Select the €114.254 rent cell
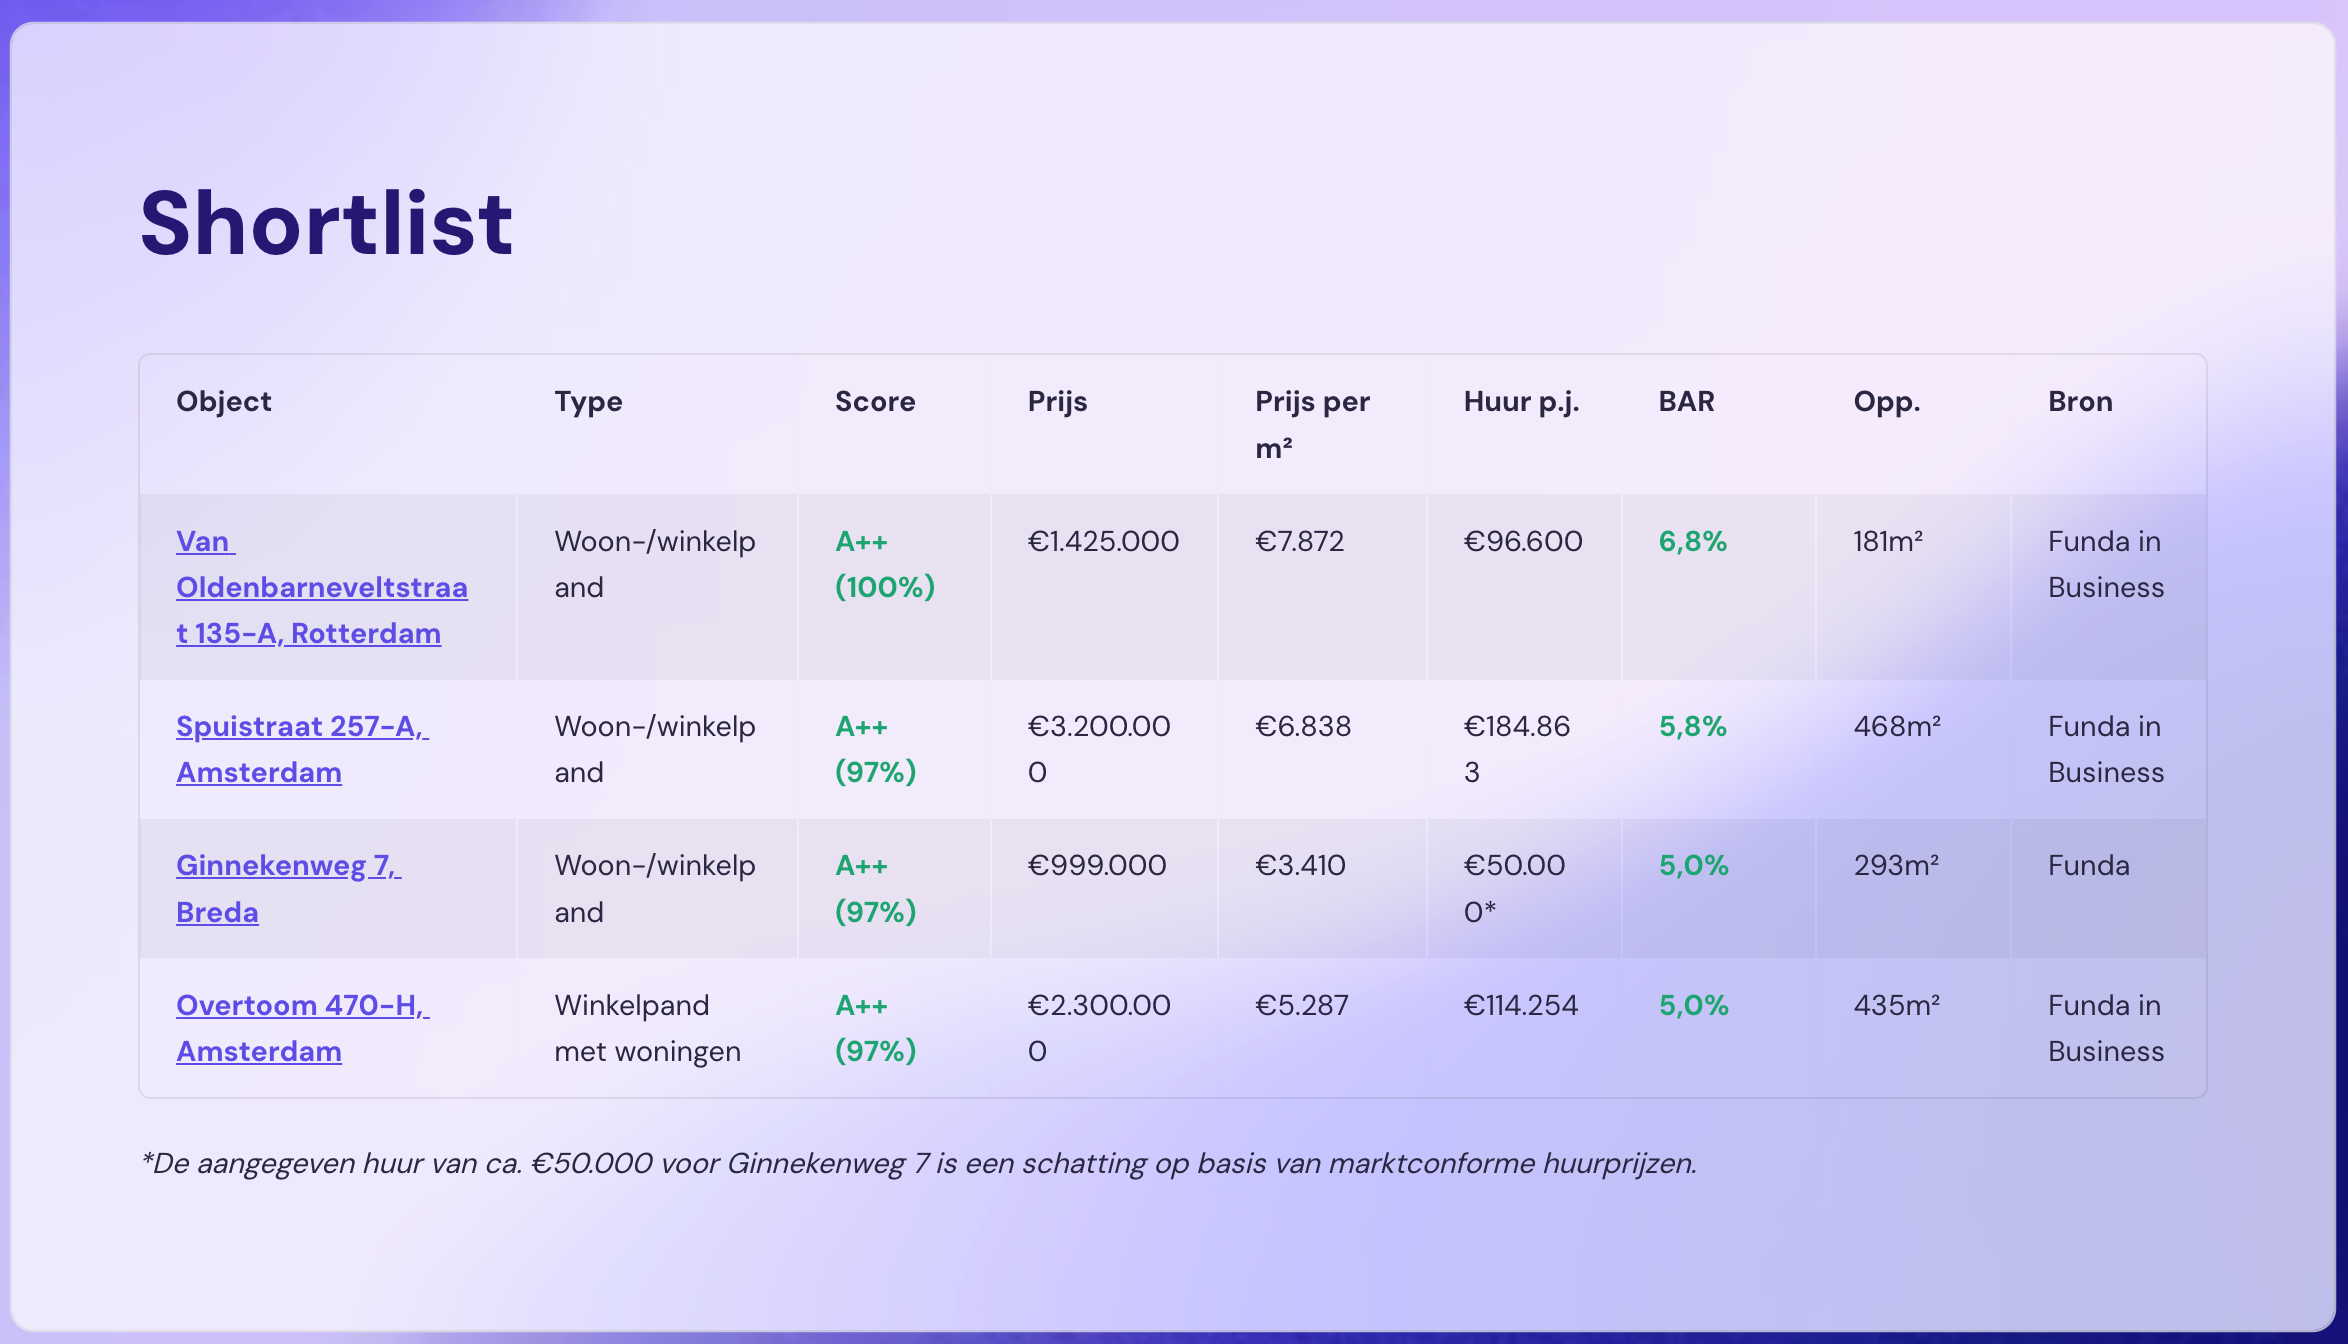 (1520, 1006)
